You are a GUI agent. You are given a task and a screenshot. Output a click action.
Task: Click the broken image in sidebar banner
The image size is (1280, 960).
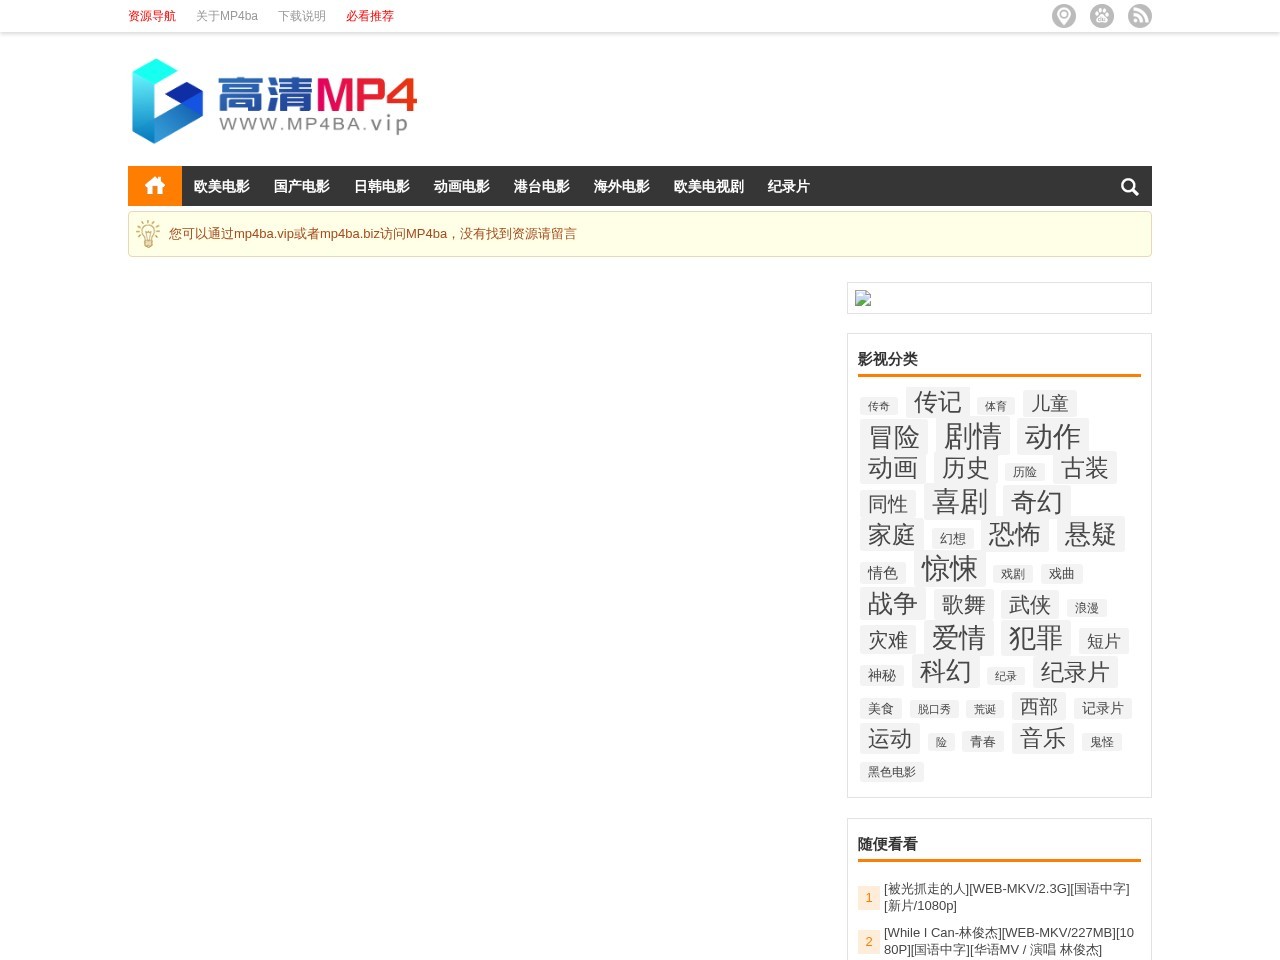[863, 298]
